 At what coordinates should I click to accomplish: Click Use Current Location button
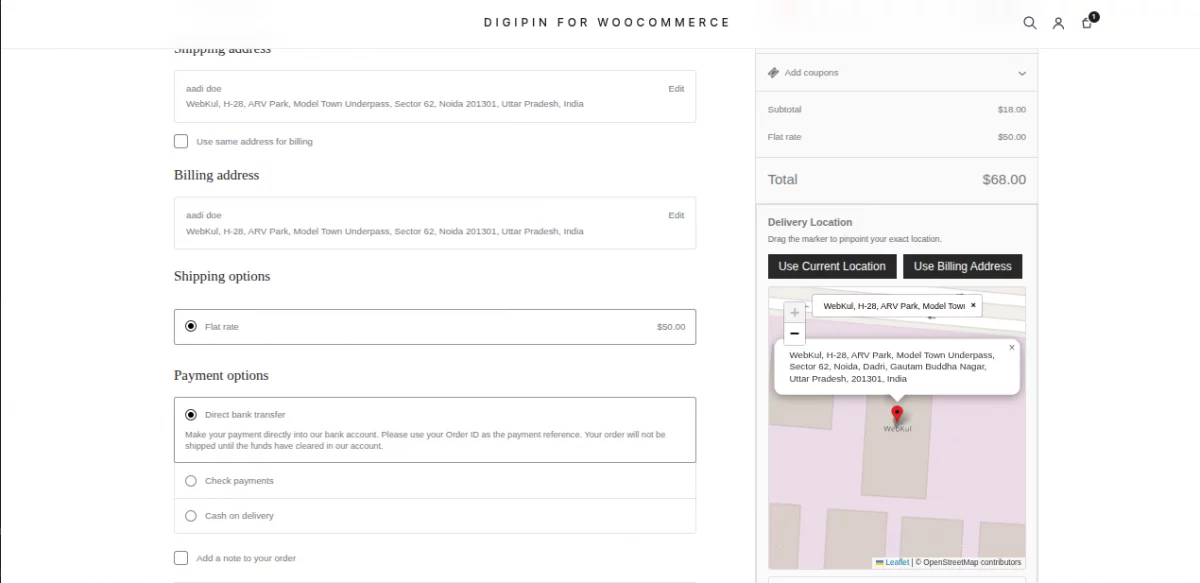pos(832,266)
